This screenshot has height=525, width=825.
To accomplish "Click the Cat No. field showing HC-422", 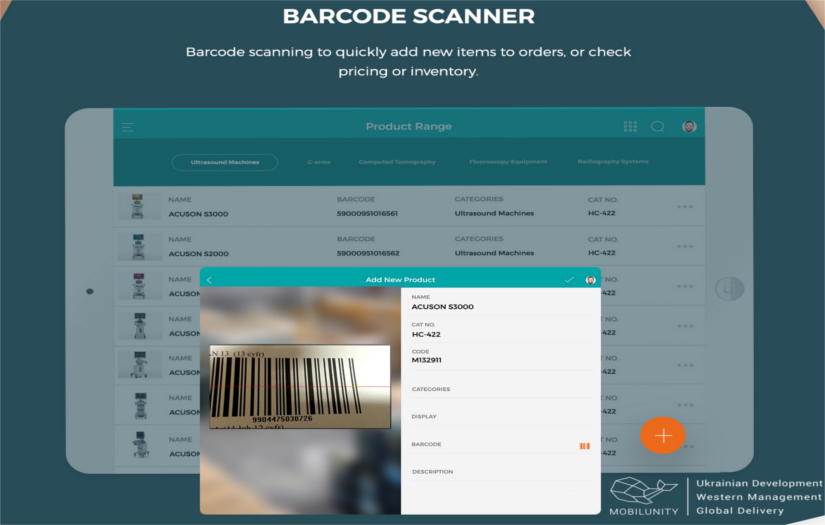I will pyautogui.click(x=501, y=330).
